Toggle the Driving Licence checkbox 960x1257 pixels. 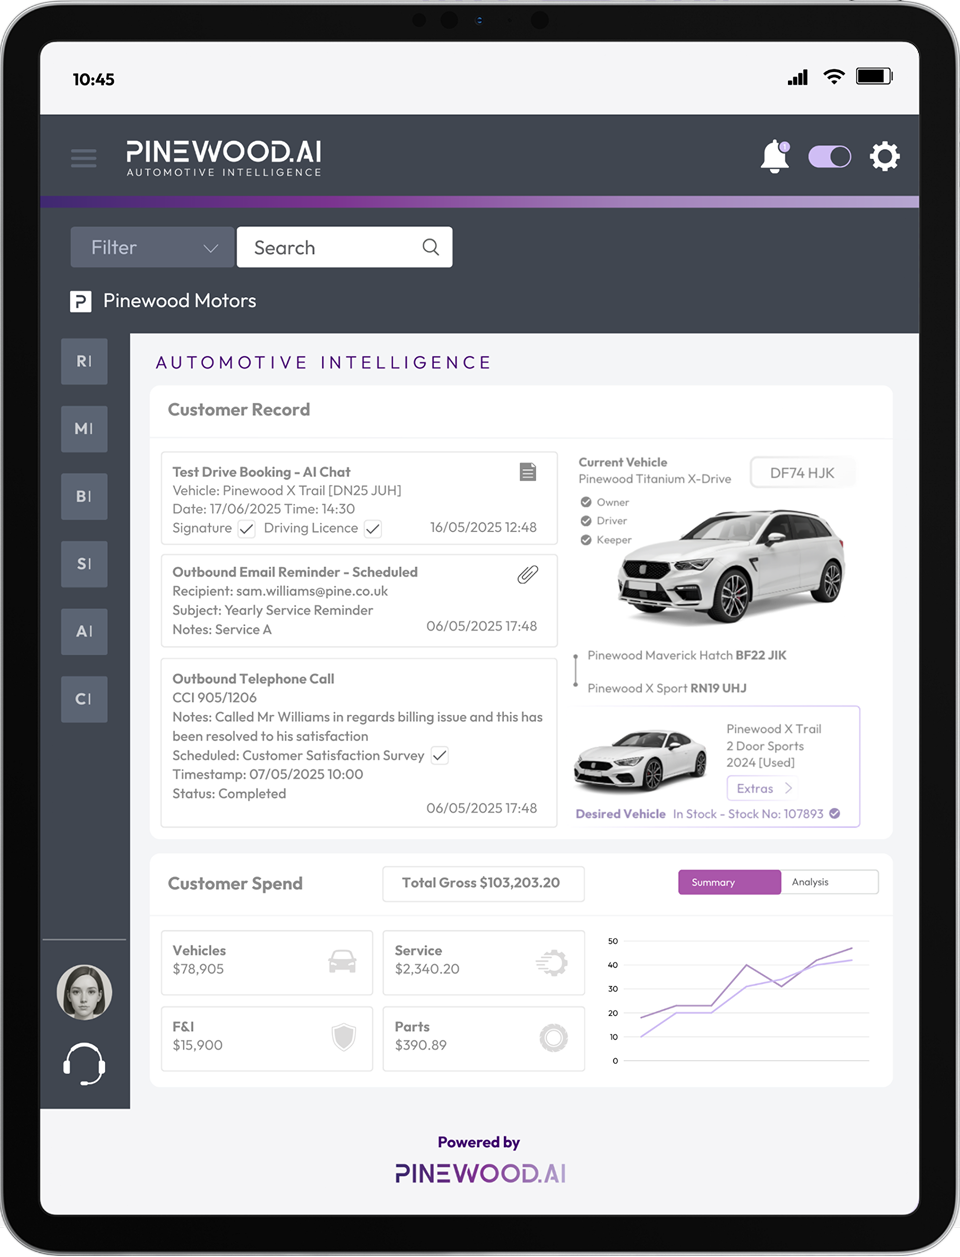click(x=372, y=529)
